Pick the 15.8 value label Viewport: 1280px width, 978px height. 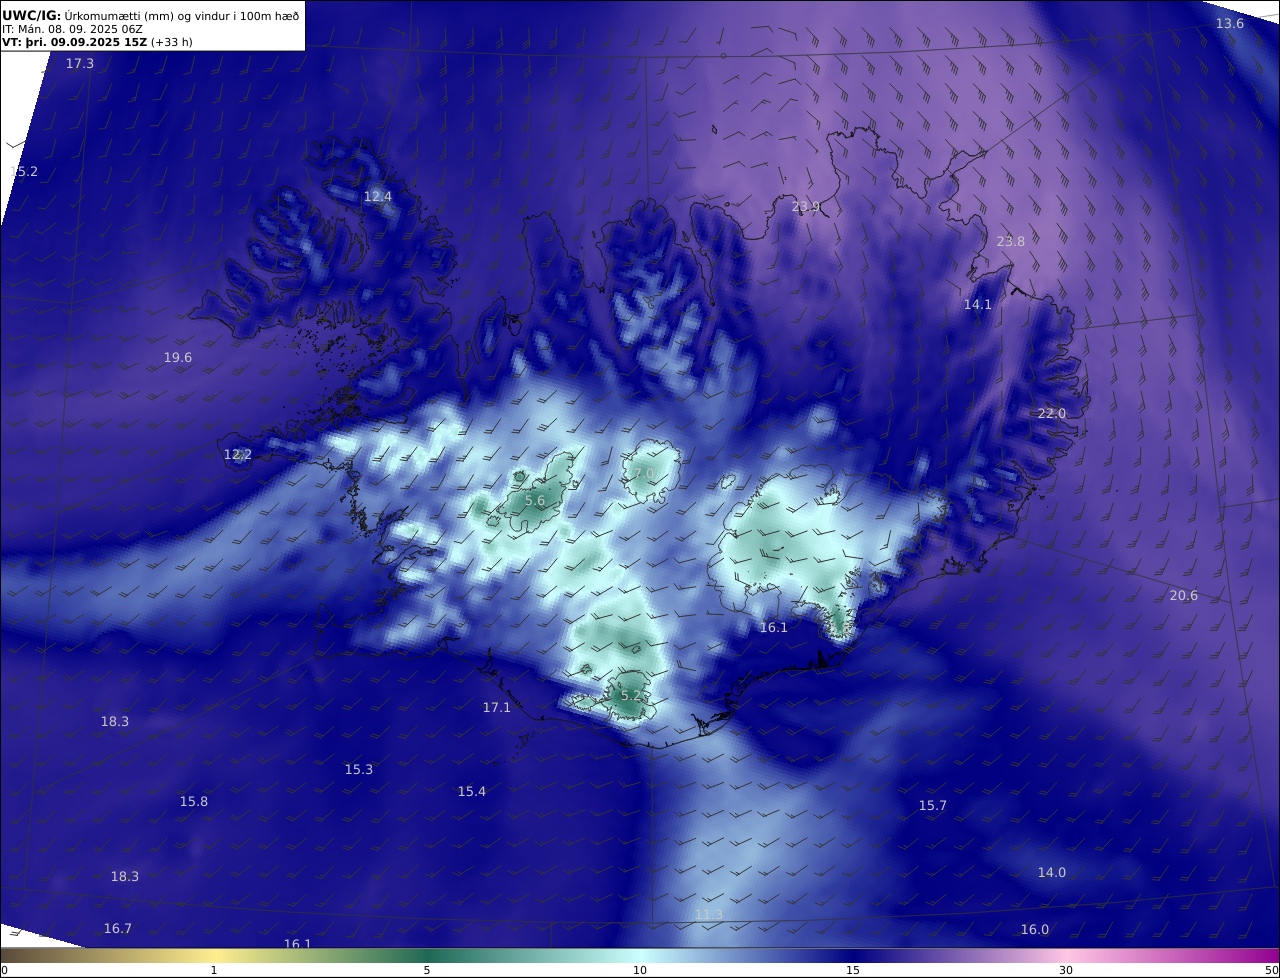coord(194,801)
